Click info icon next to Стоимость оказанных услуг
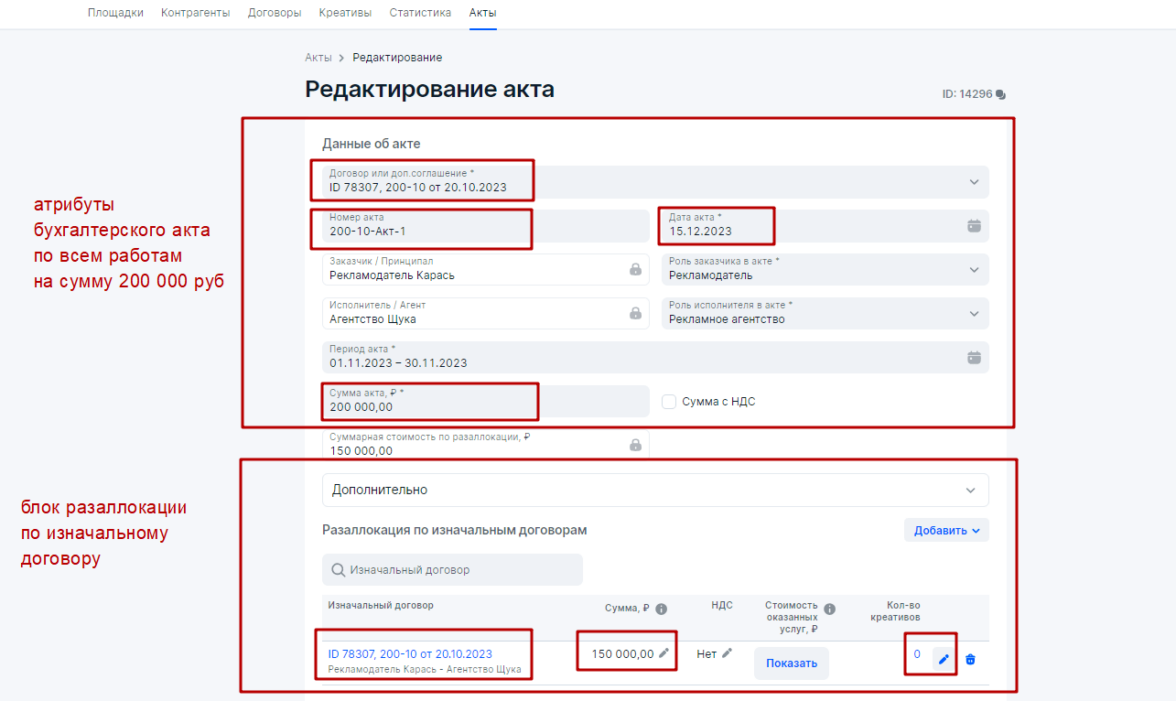The image size is (1176, 701). [x=830, y=609]
